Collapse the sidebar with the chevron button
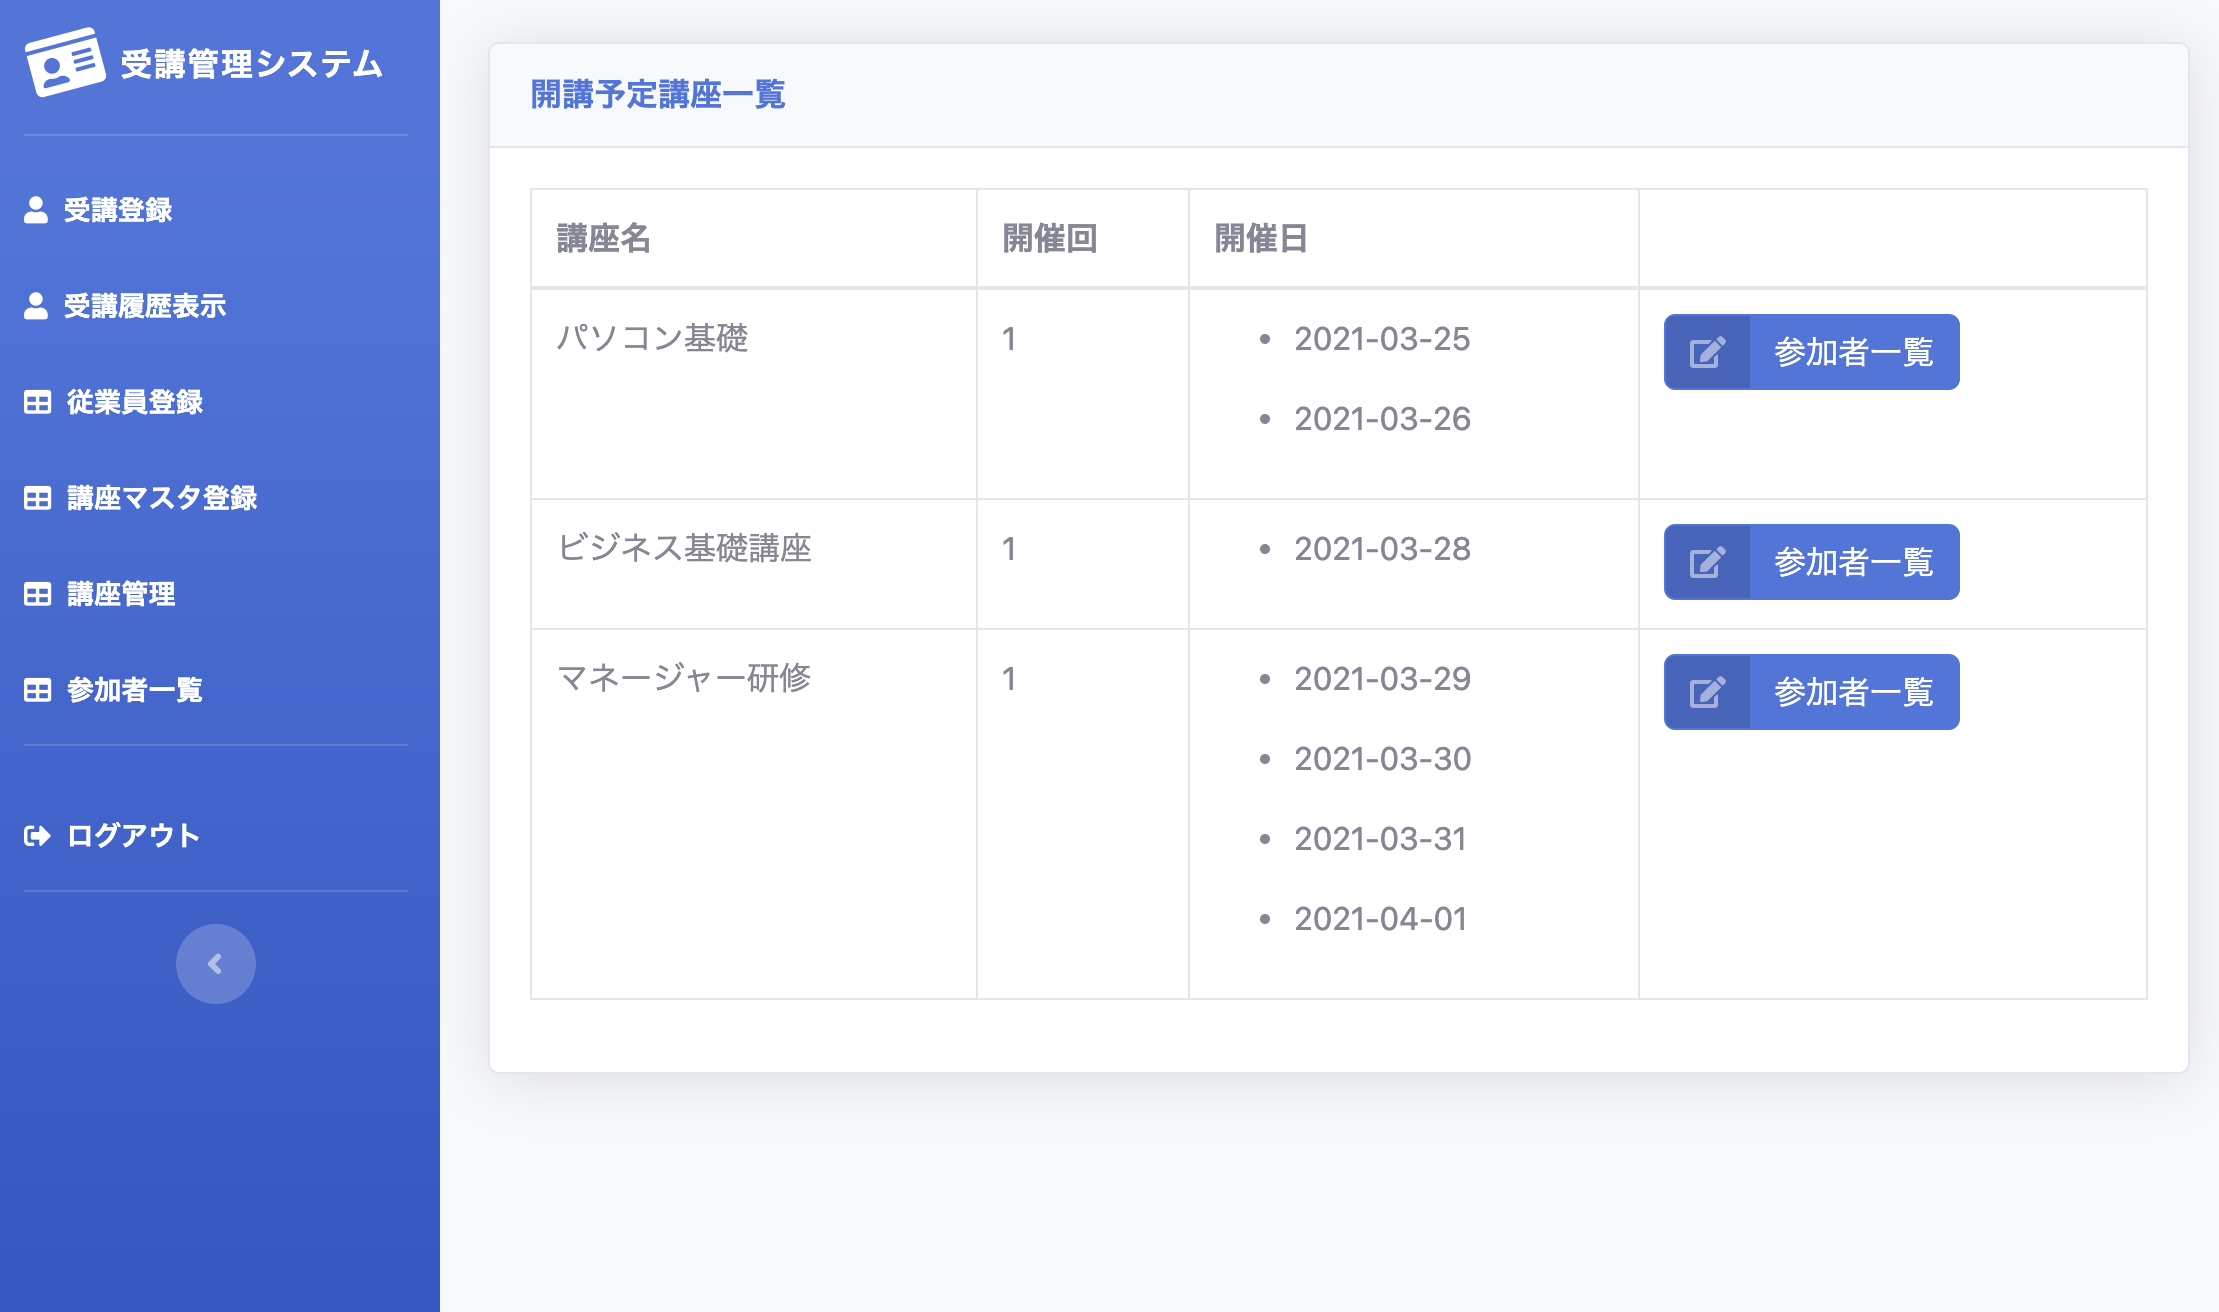The height and width of the screenshot is (1312, 2219). [x=214, y=963]
